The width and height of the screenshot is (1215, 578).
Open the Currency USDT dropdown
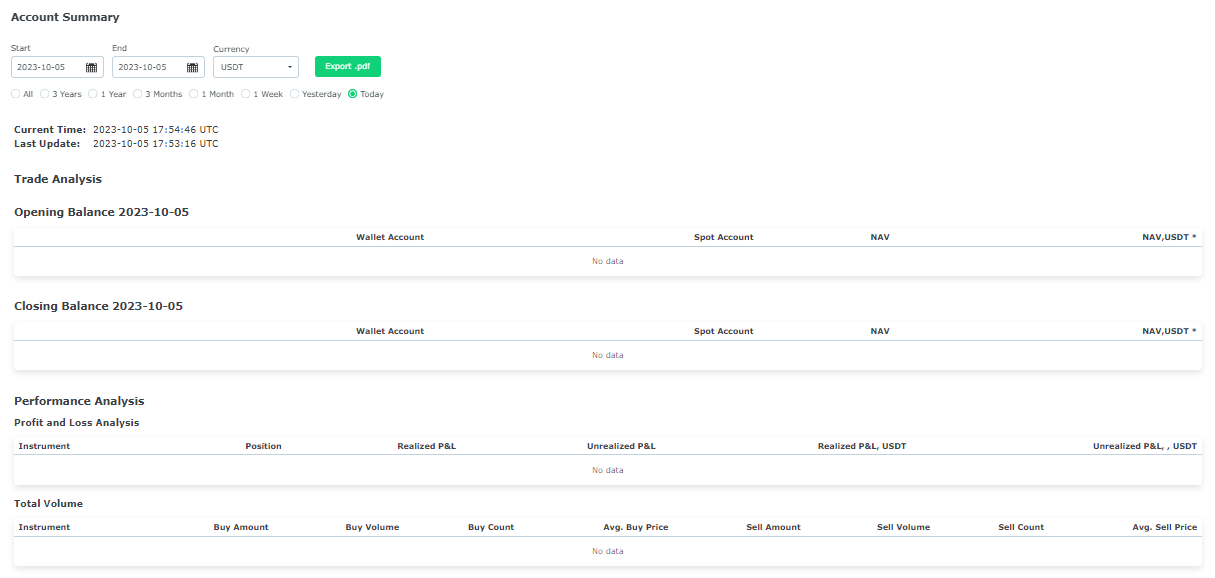(x=256, y=67)
